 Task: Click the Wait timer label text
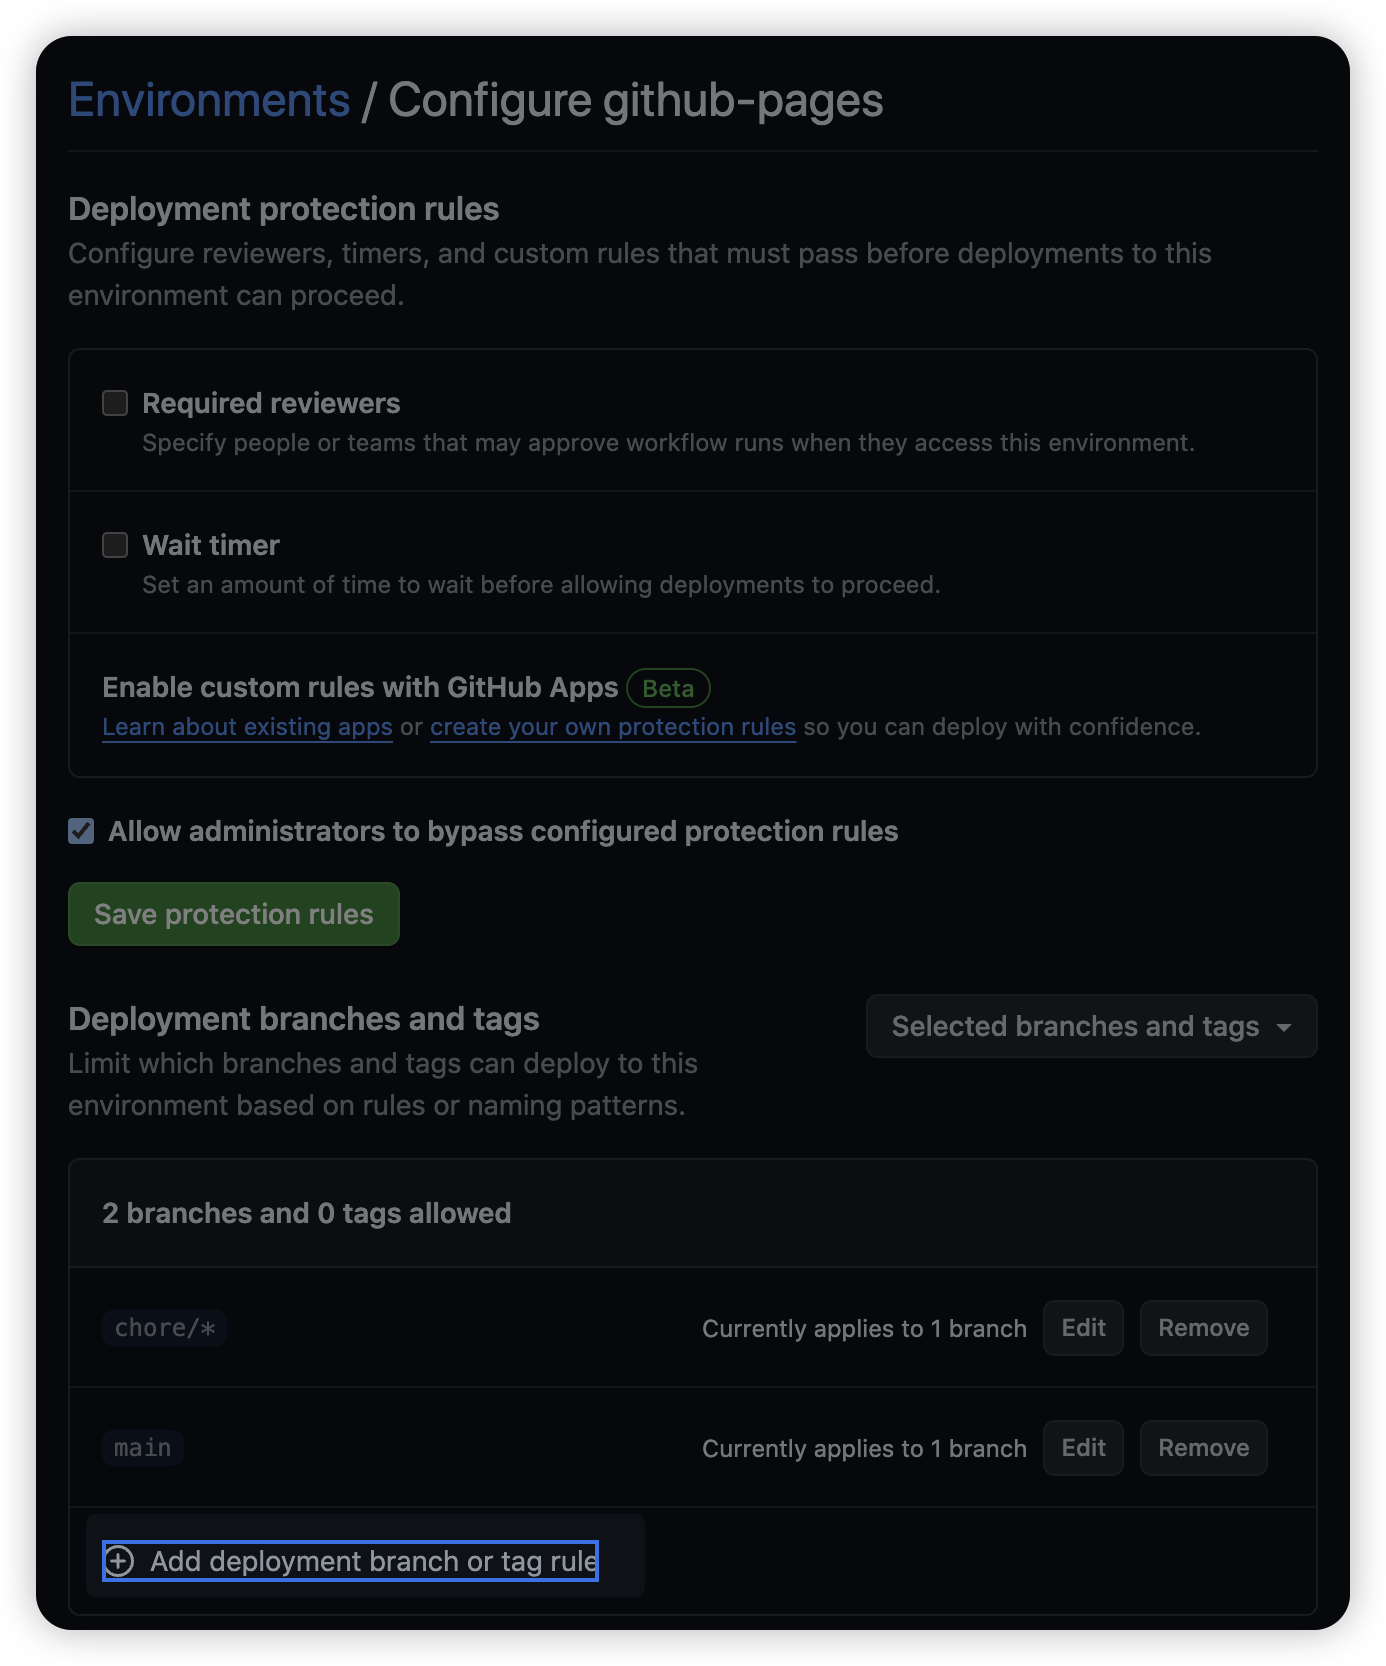pyautogui.click(x=211, y=545)
